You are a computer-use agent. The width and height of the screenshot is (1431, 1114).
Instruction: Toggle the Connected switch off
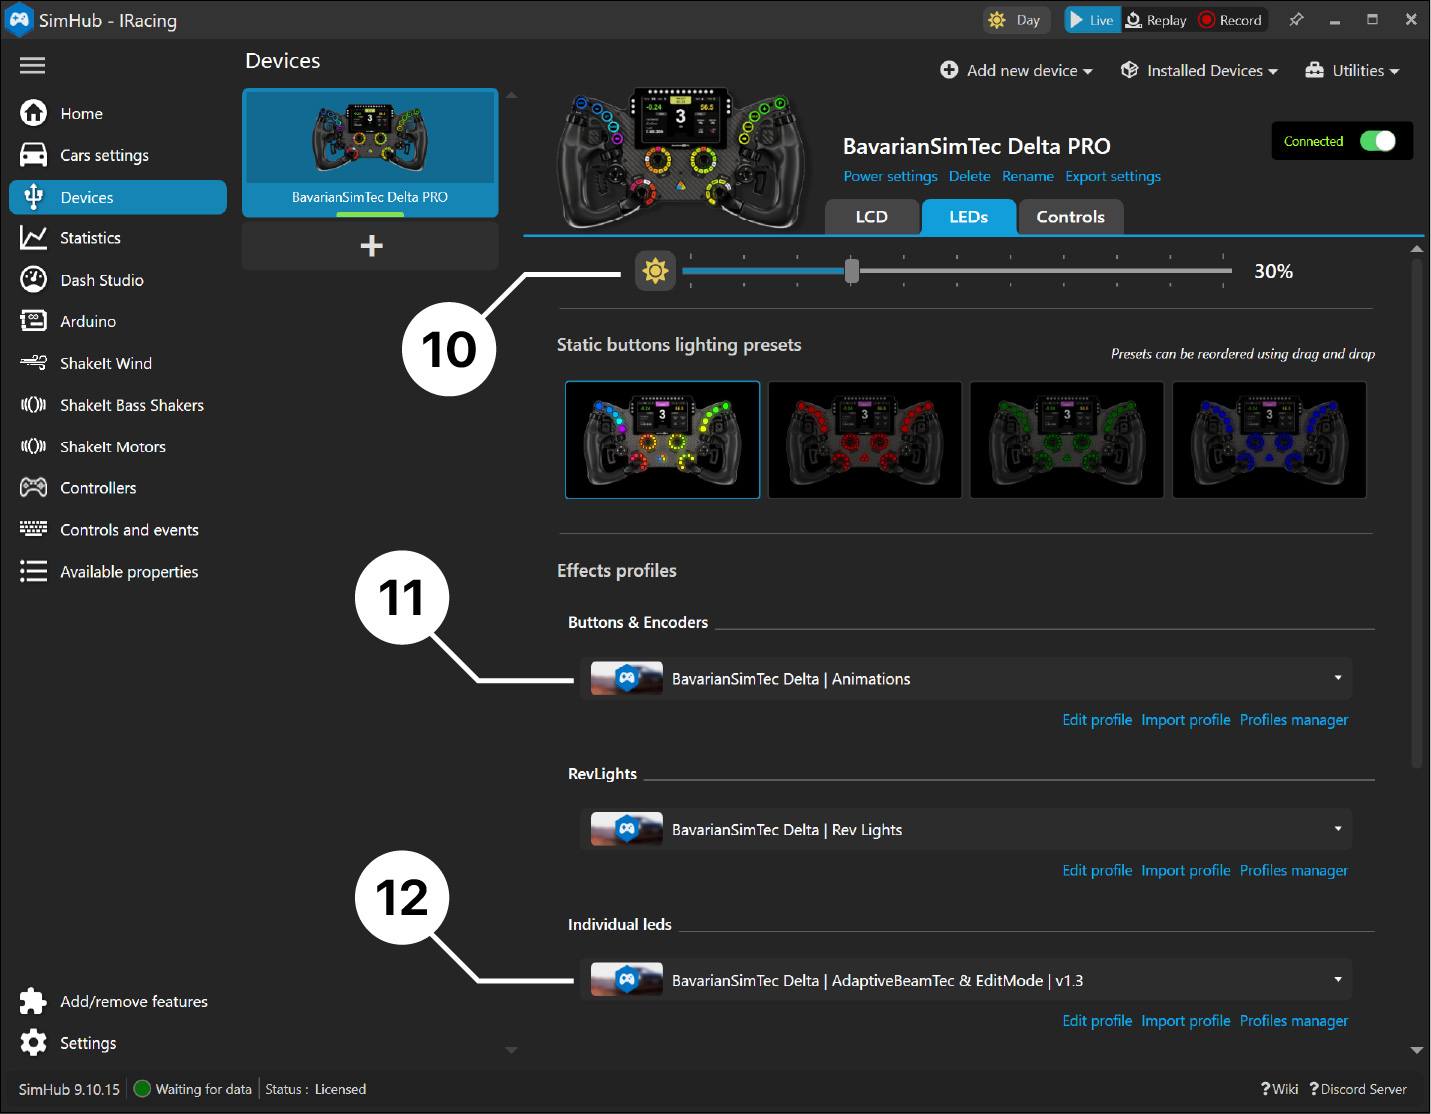[1377, 141]
